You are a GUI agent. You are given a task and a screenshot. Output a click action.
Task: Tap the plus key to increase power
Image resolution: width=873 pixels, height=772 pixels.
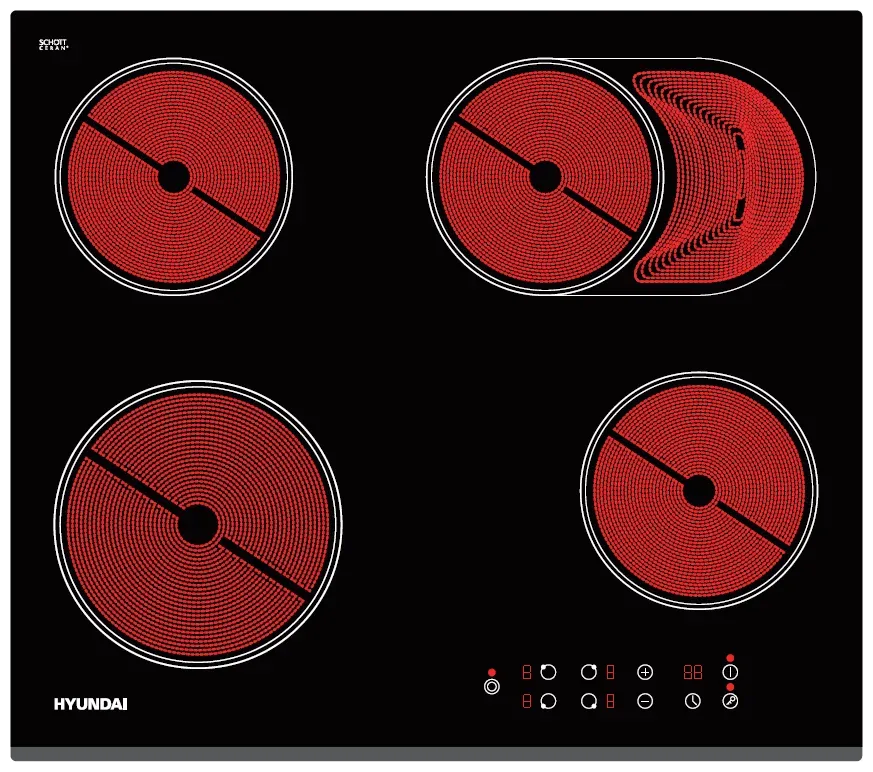point(645,672)
